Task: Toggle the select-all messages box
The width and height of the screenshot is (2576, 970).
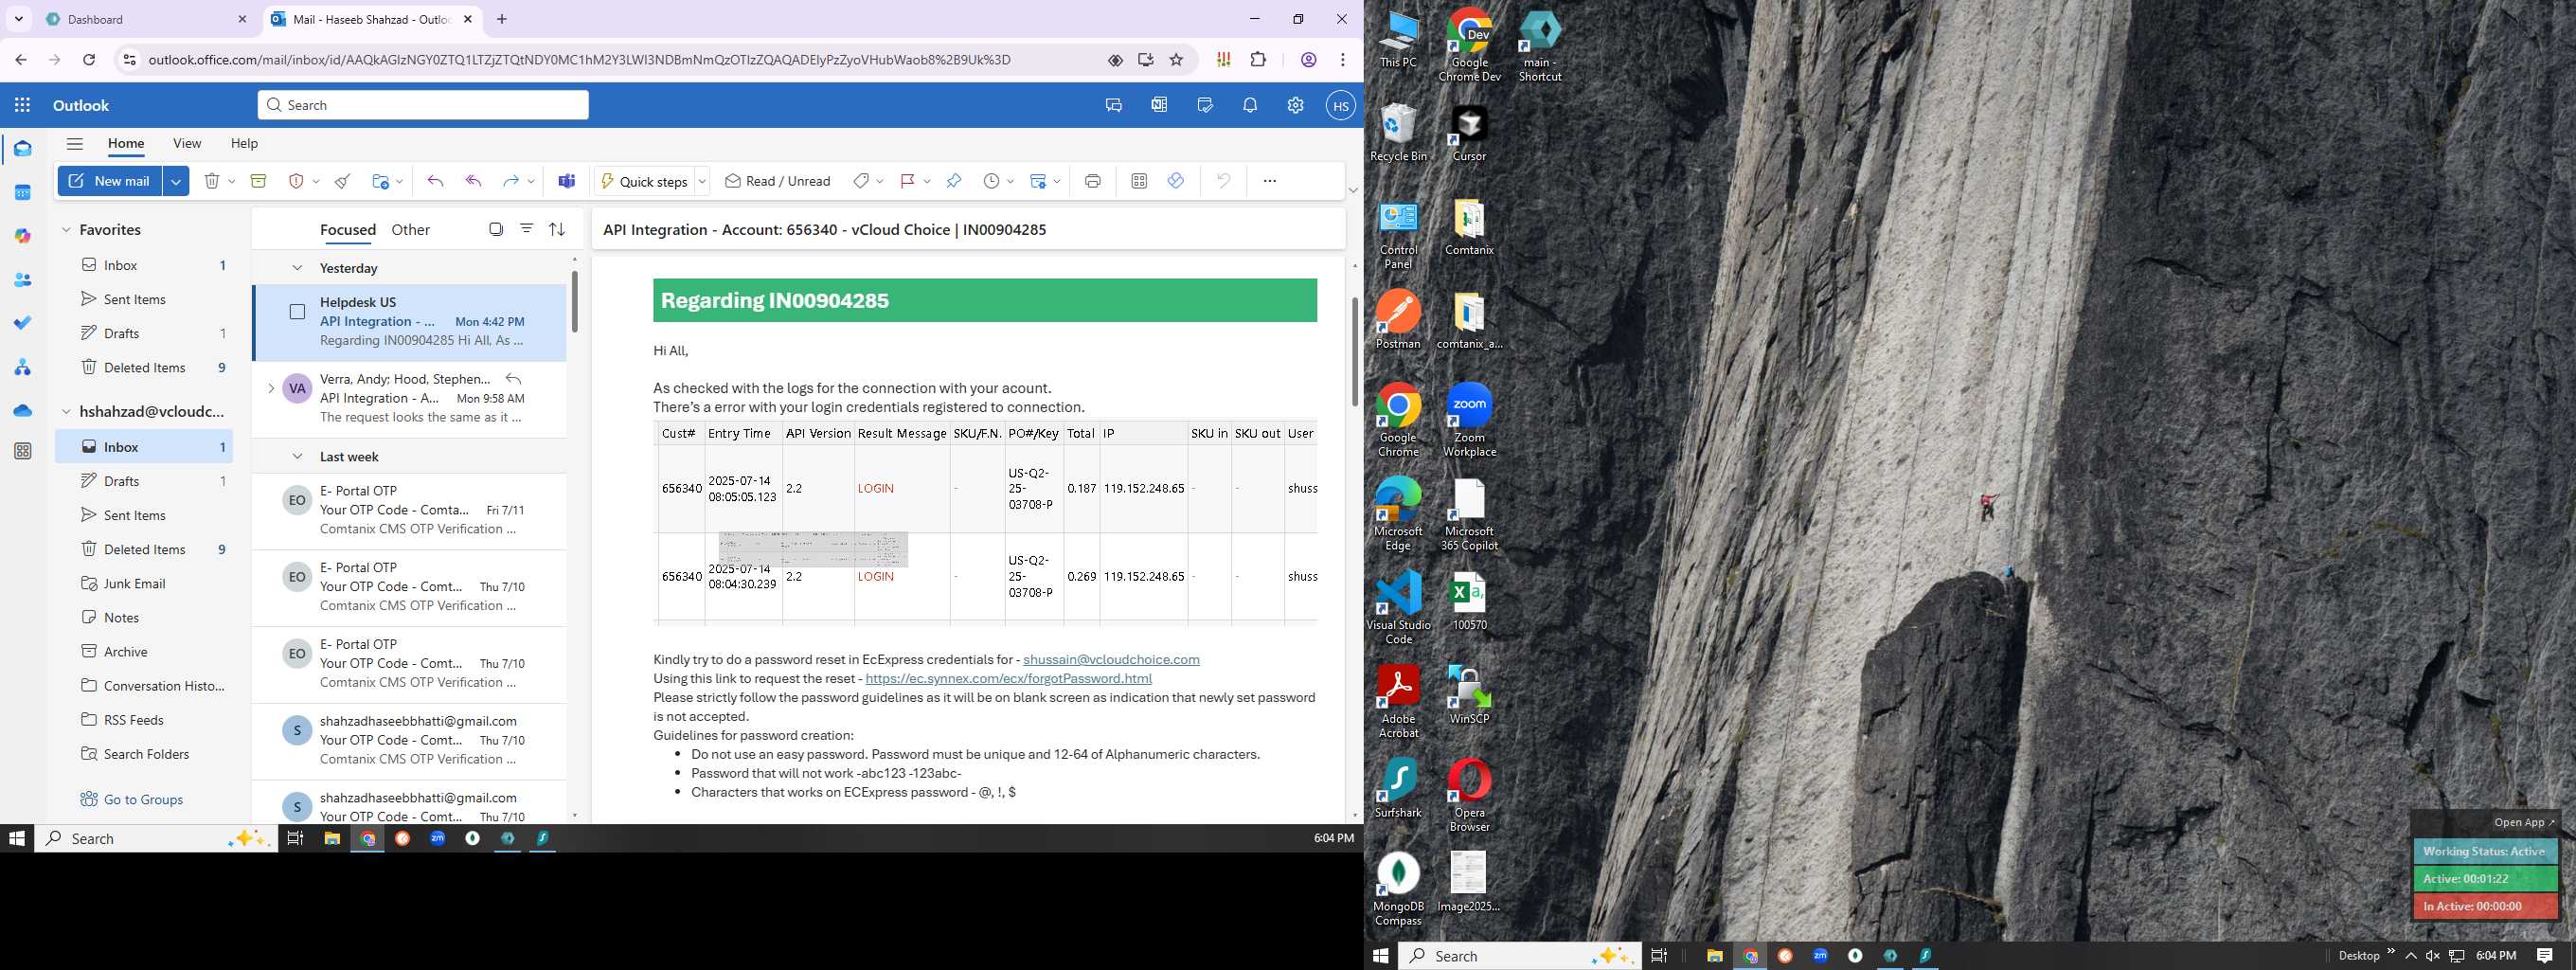Action: click(x=496, y=229)
